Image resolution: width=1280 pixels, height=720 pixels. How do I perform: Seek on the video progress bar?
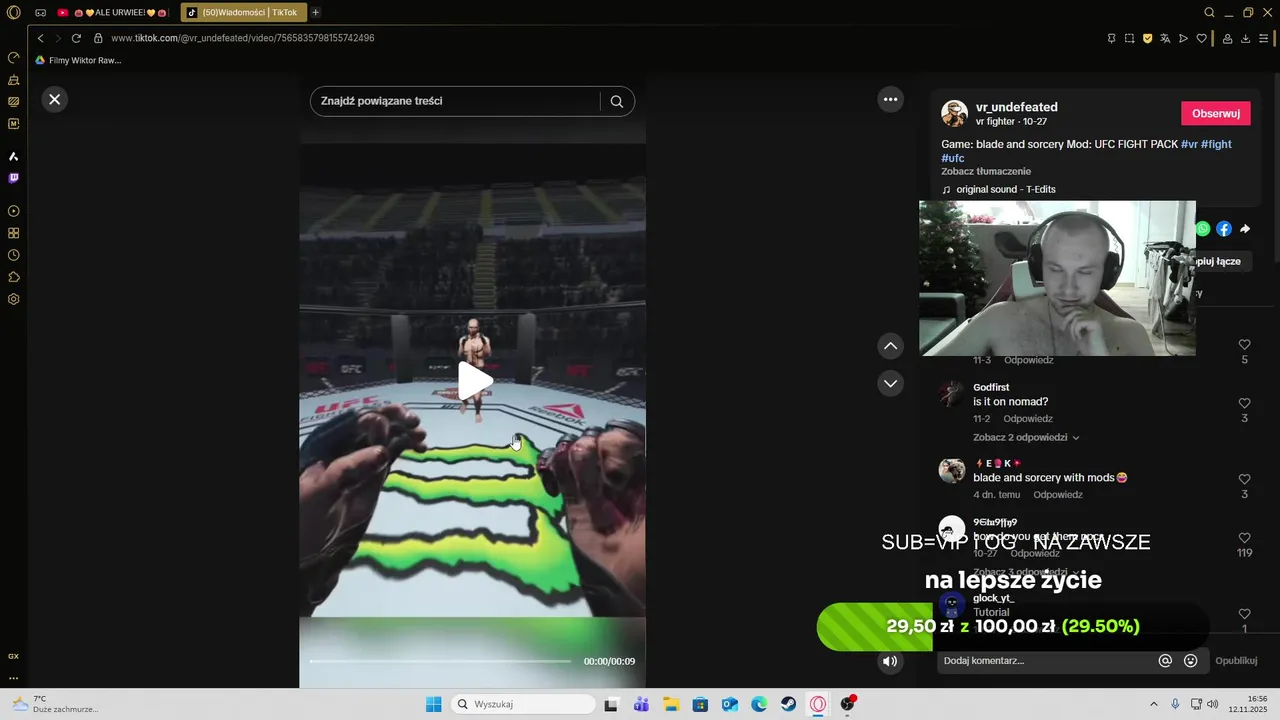pos(440,661)
